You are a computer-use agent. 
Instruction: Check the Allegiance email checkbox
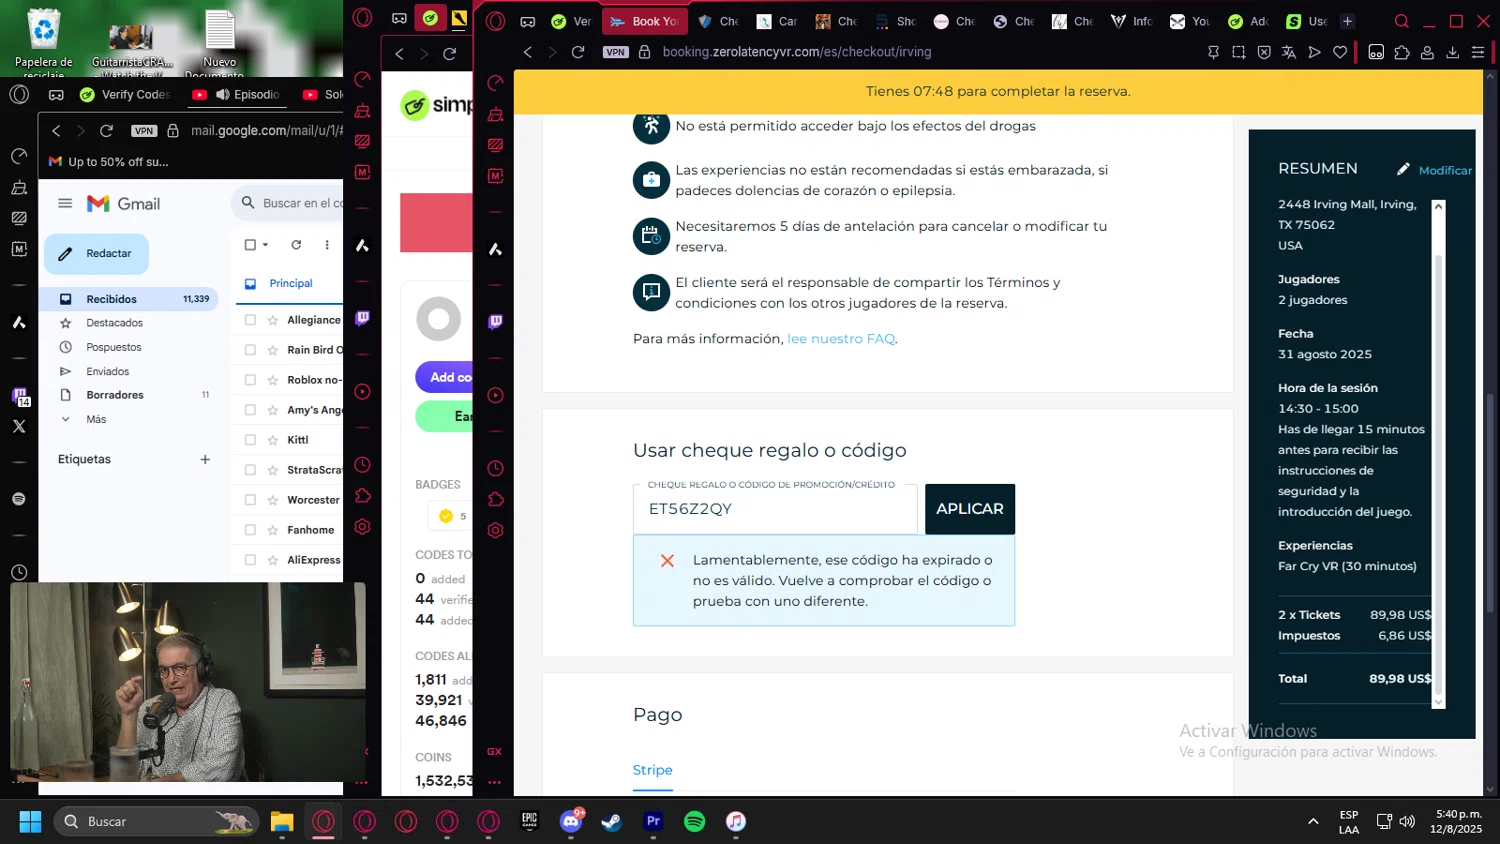(x=250, y=320)
